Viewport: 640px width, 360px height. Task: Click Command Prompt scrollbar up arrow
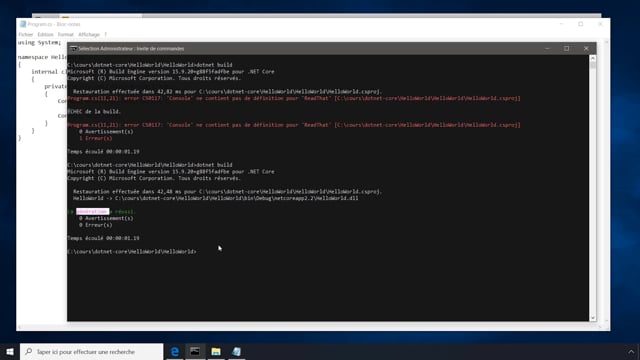(x=593, y=58)
